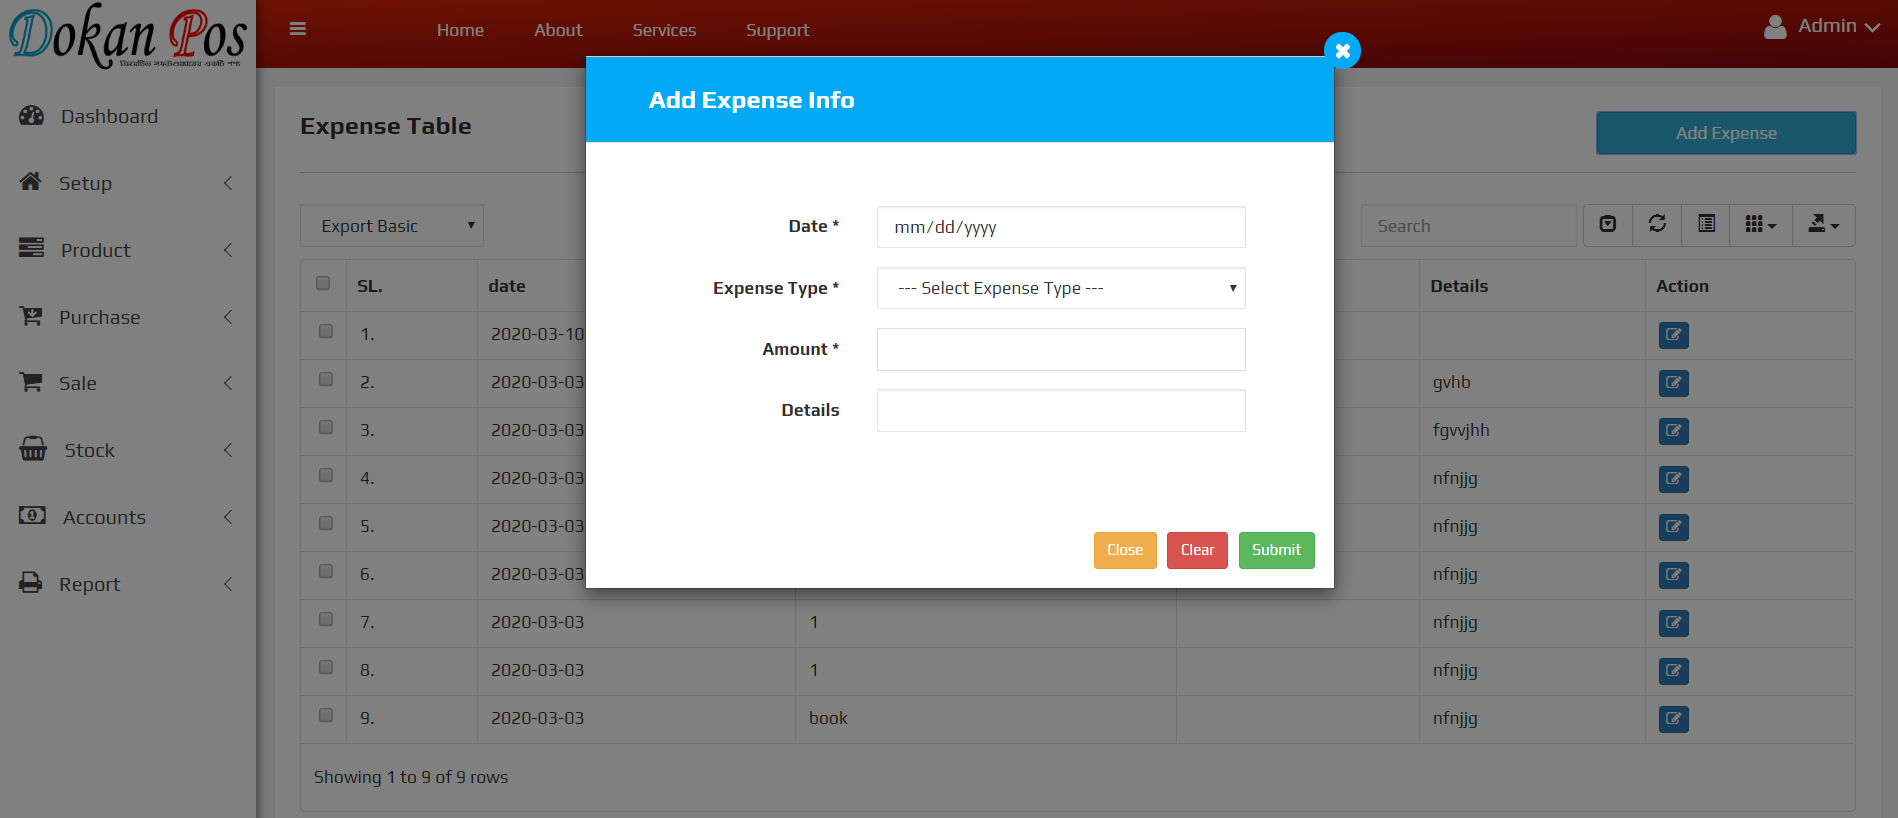Open the Select Expense Type dropdown
Image resolution: width=1898 pixels, height=818 pixels.
[1061, 288]
